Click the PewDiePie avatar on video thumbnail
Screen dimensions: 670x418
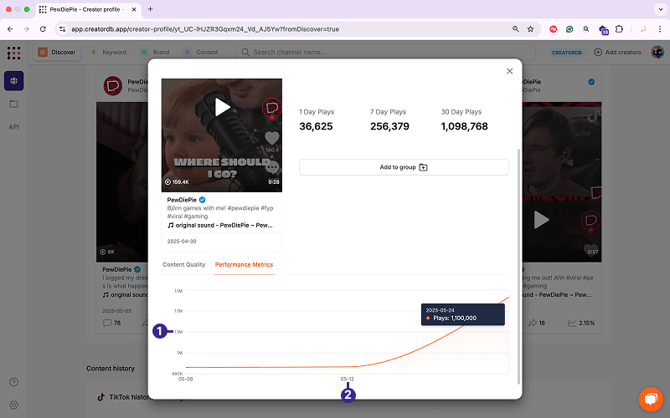click(x=271, y=107)
